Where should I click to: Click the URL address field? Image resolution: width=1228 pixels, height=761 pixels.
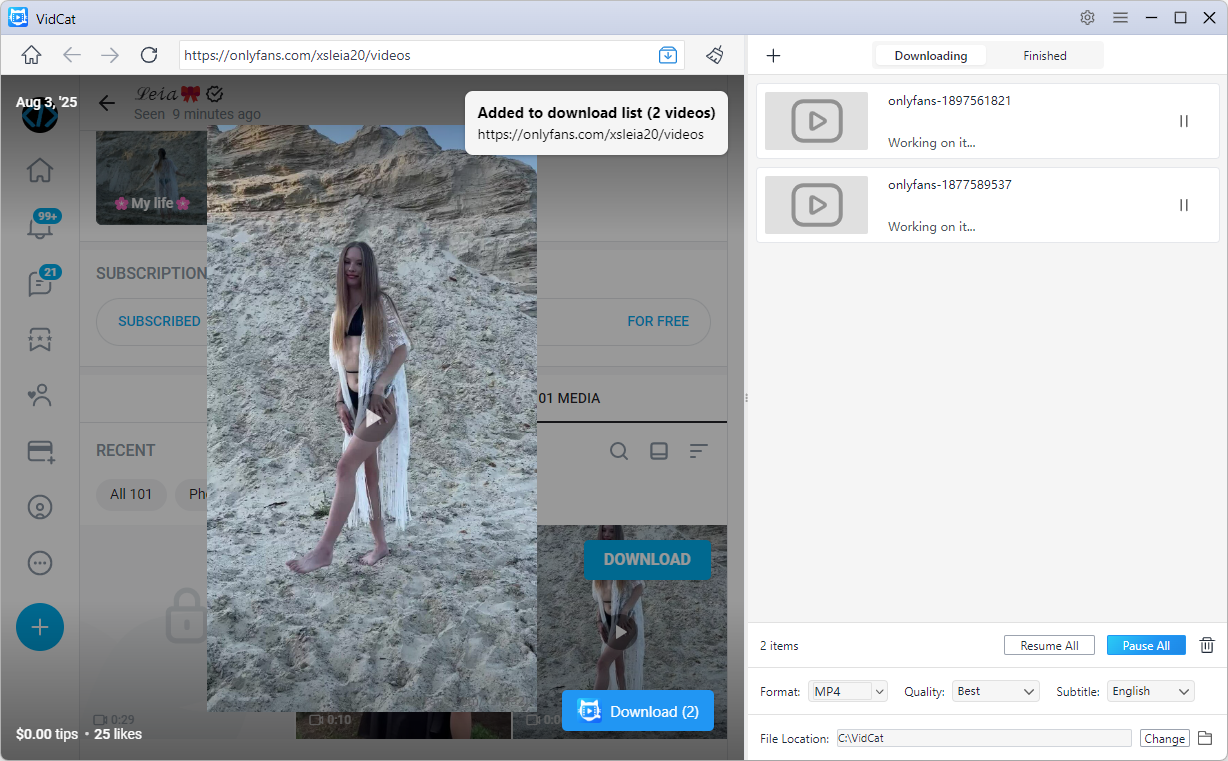pyautogui.click(x=418, y=55)
